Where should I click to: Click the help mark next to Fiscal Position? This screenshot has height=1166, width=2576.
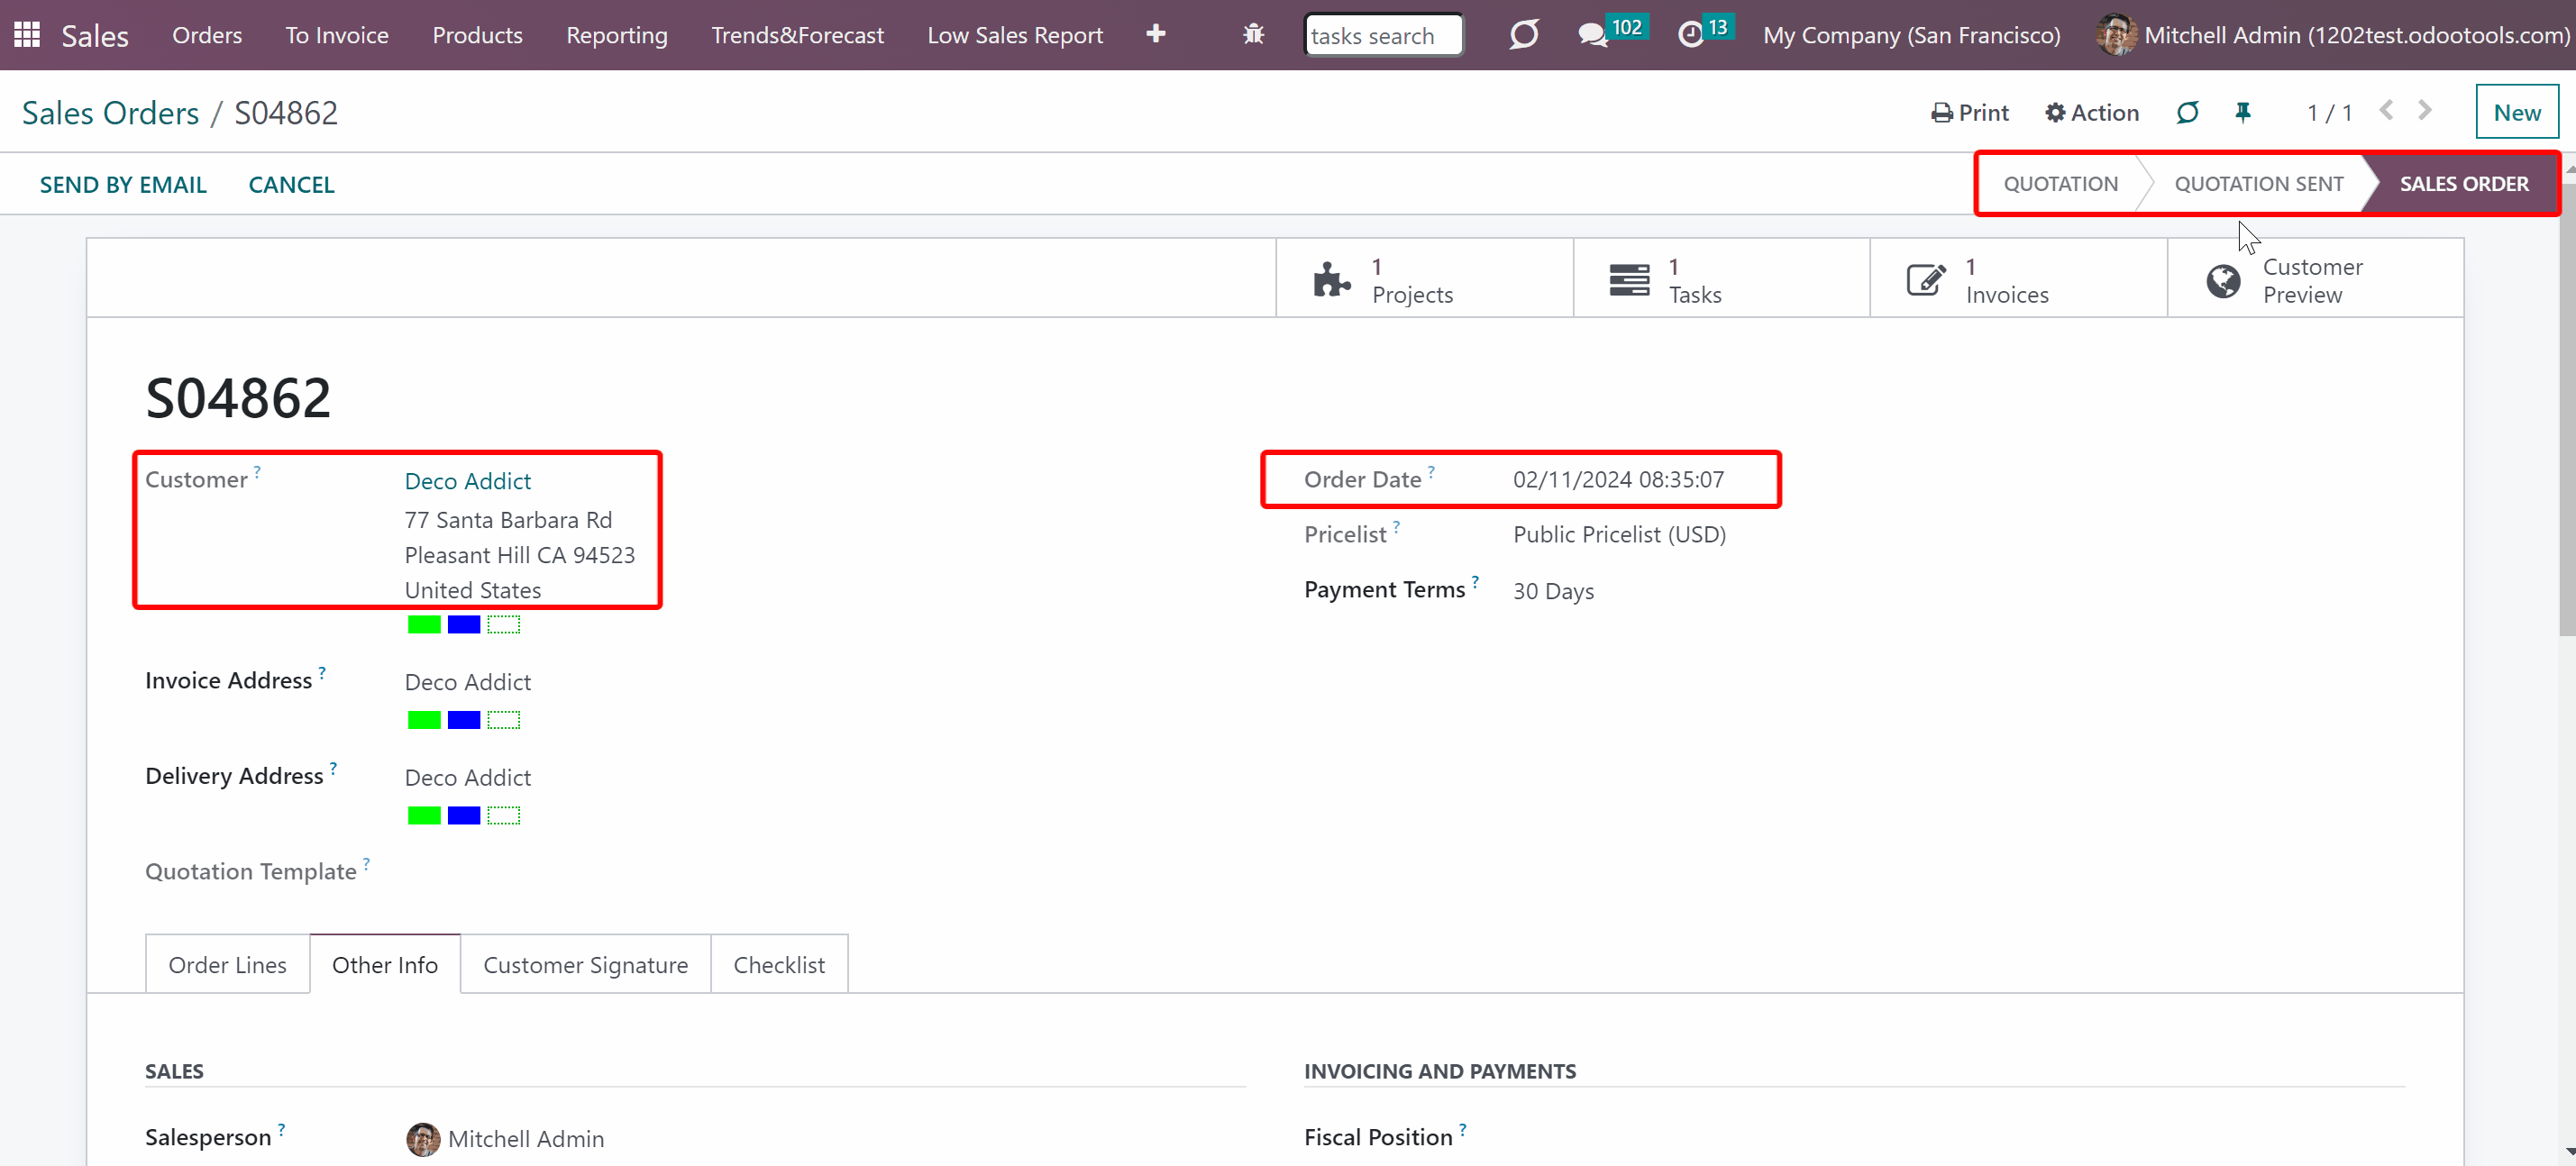[x=1462, y=1129]
